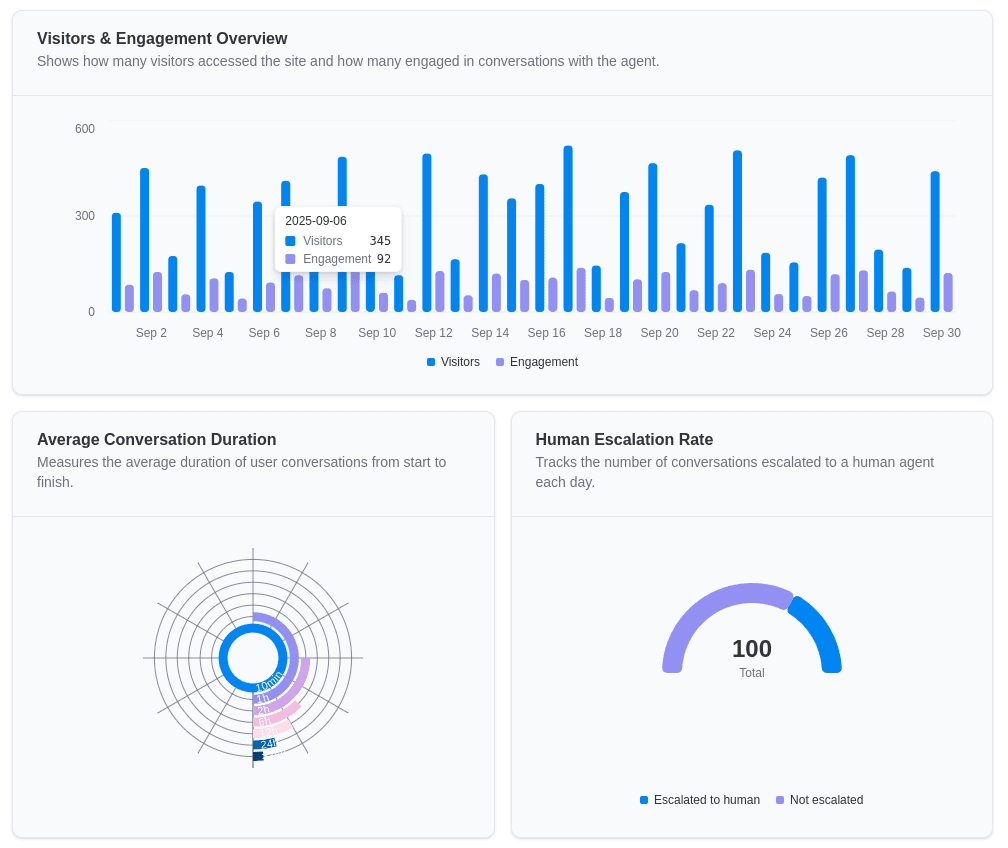Hide the Escalated to human legend item

[x=699, y=800]
